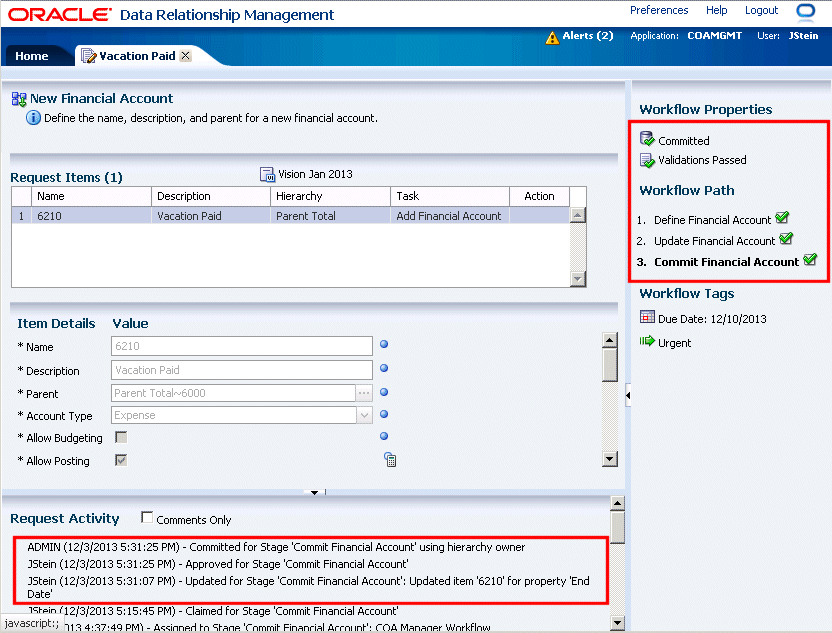
Task: Close the Vacation Paid tab
Action: coord(185,55)
